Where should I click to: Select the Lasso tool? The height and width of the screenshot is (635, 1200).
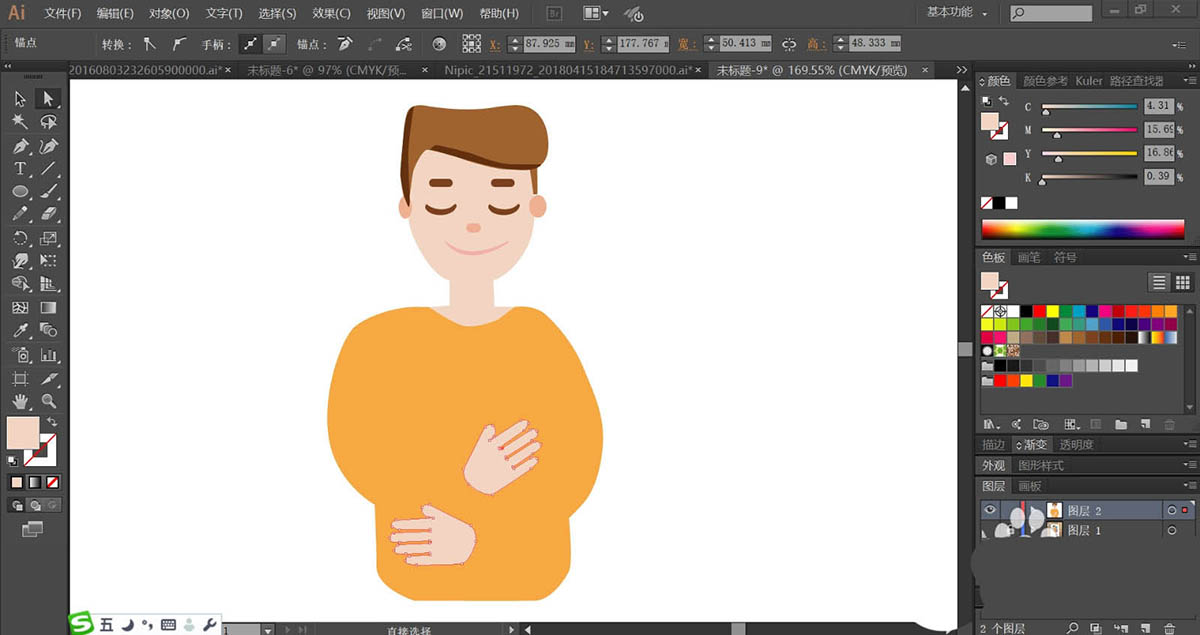[x=48, y=122]
